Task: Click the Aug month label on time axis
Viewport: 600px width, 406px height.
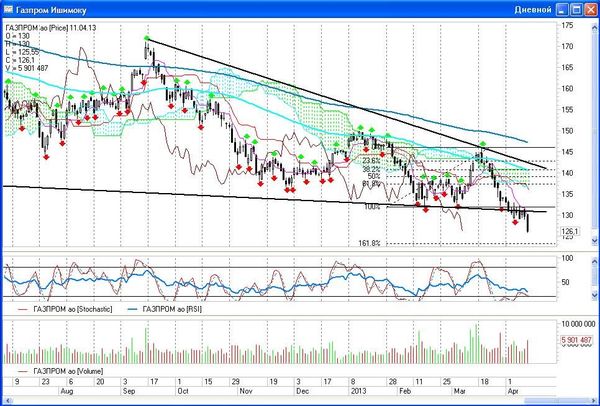Action: tap(66, 391)
